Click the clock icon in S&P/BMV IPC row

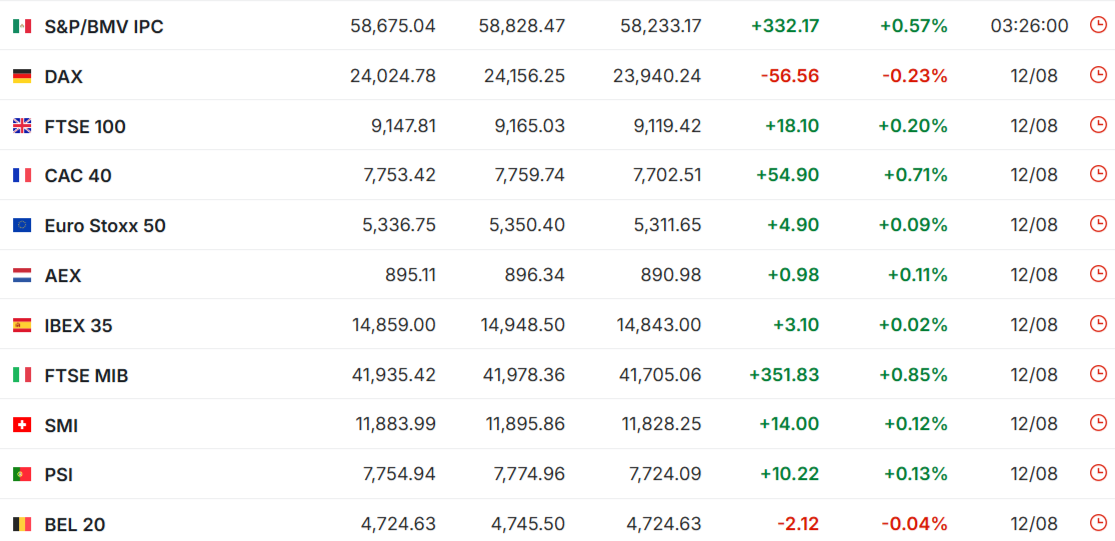(x=1098, y=25)
